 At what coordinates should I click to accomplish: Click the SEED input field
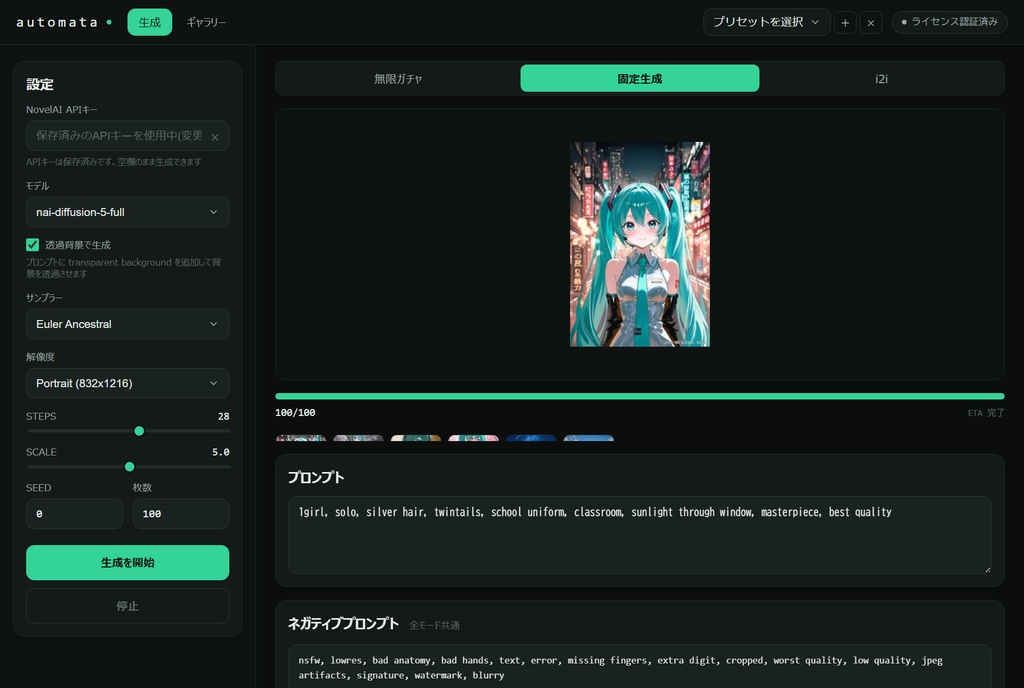pos(74,514)
